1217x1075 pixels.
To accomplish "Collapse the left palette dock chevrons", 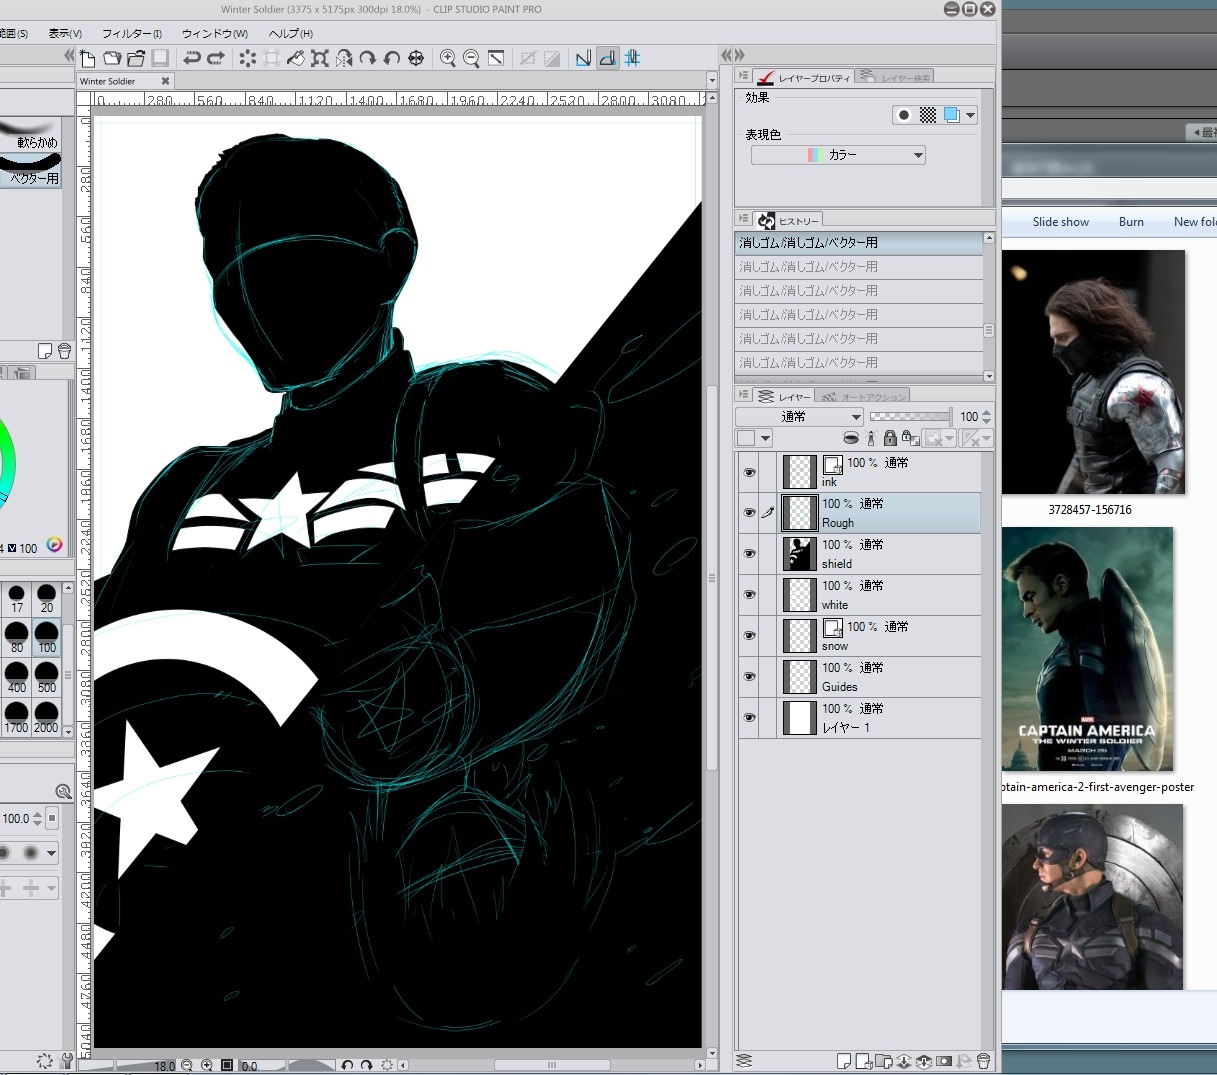I will (69, 56).
